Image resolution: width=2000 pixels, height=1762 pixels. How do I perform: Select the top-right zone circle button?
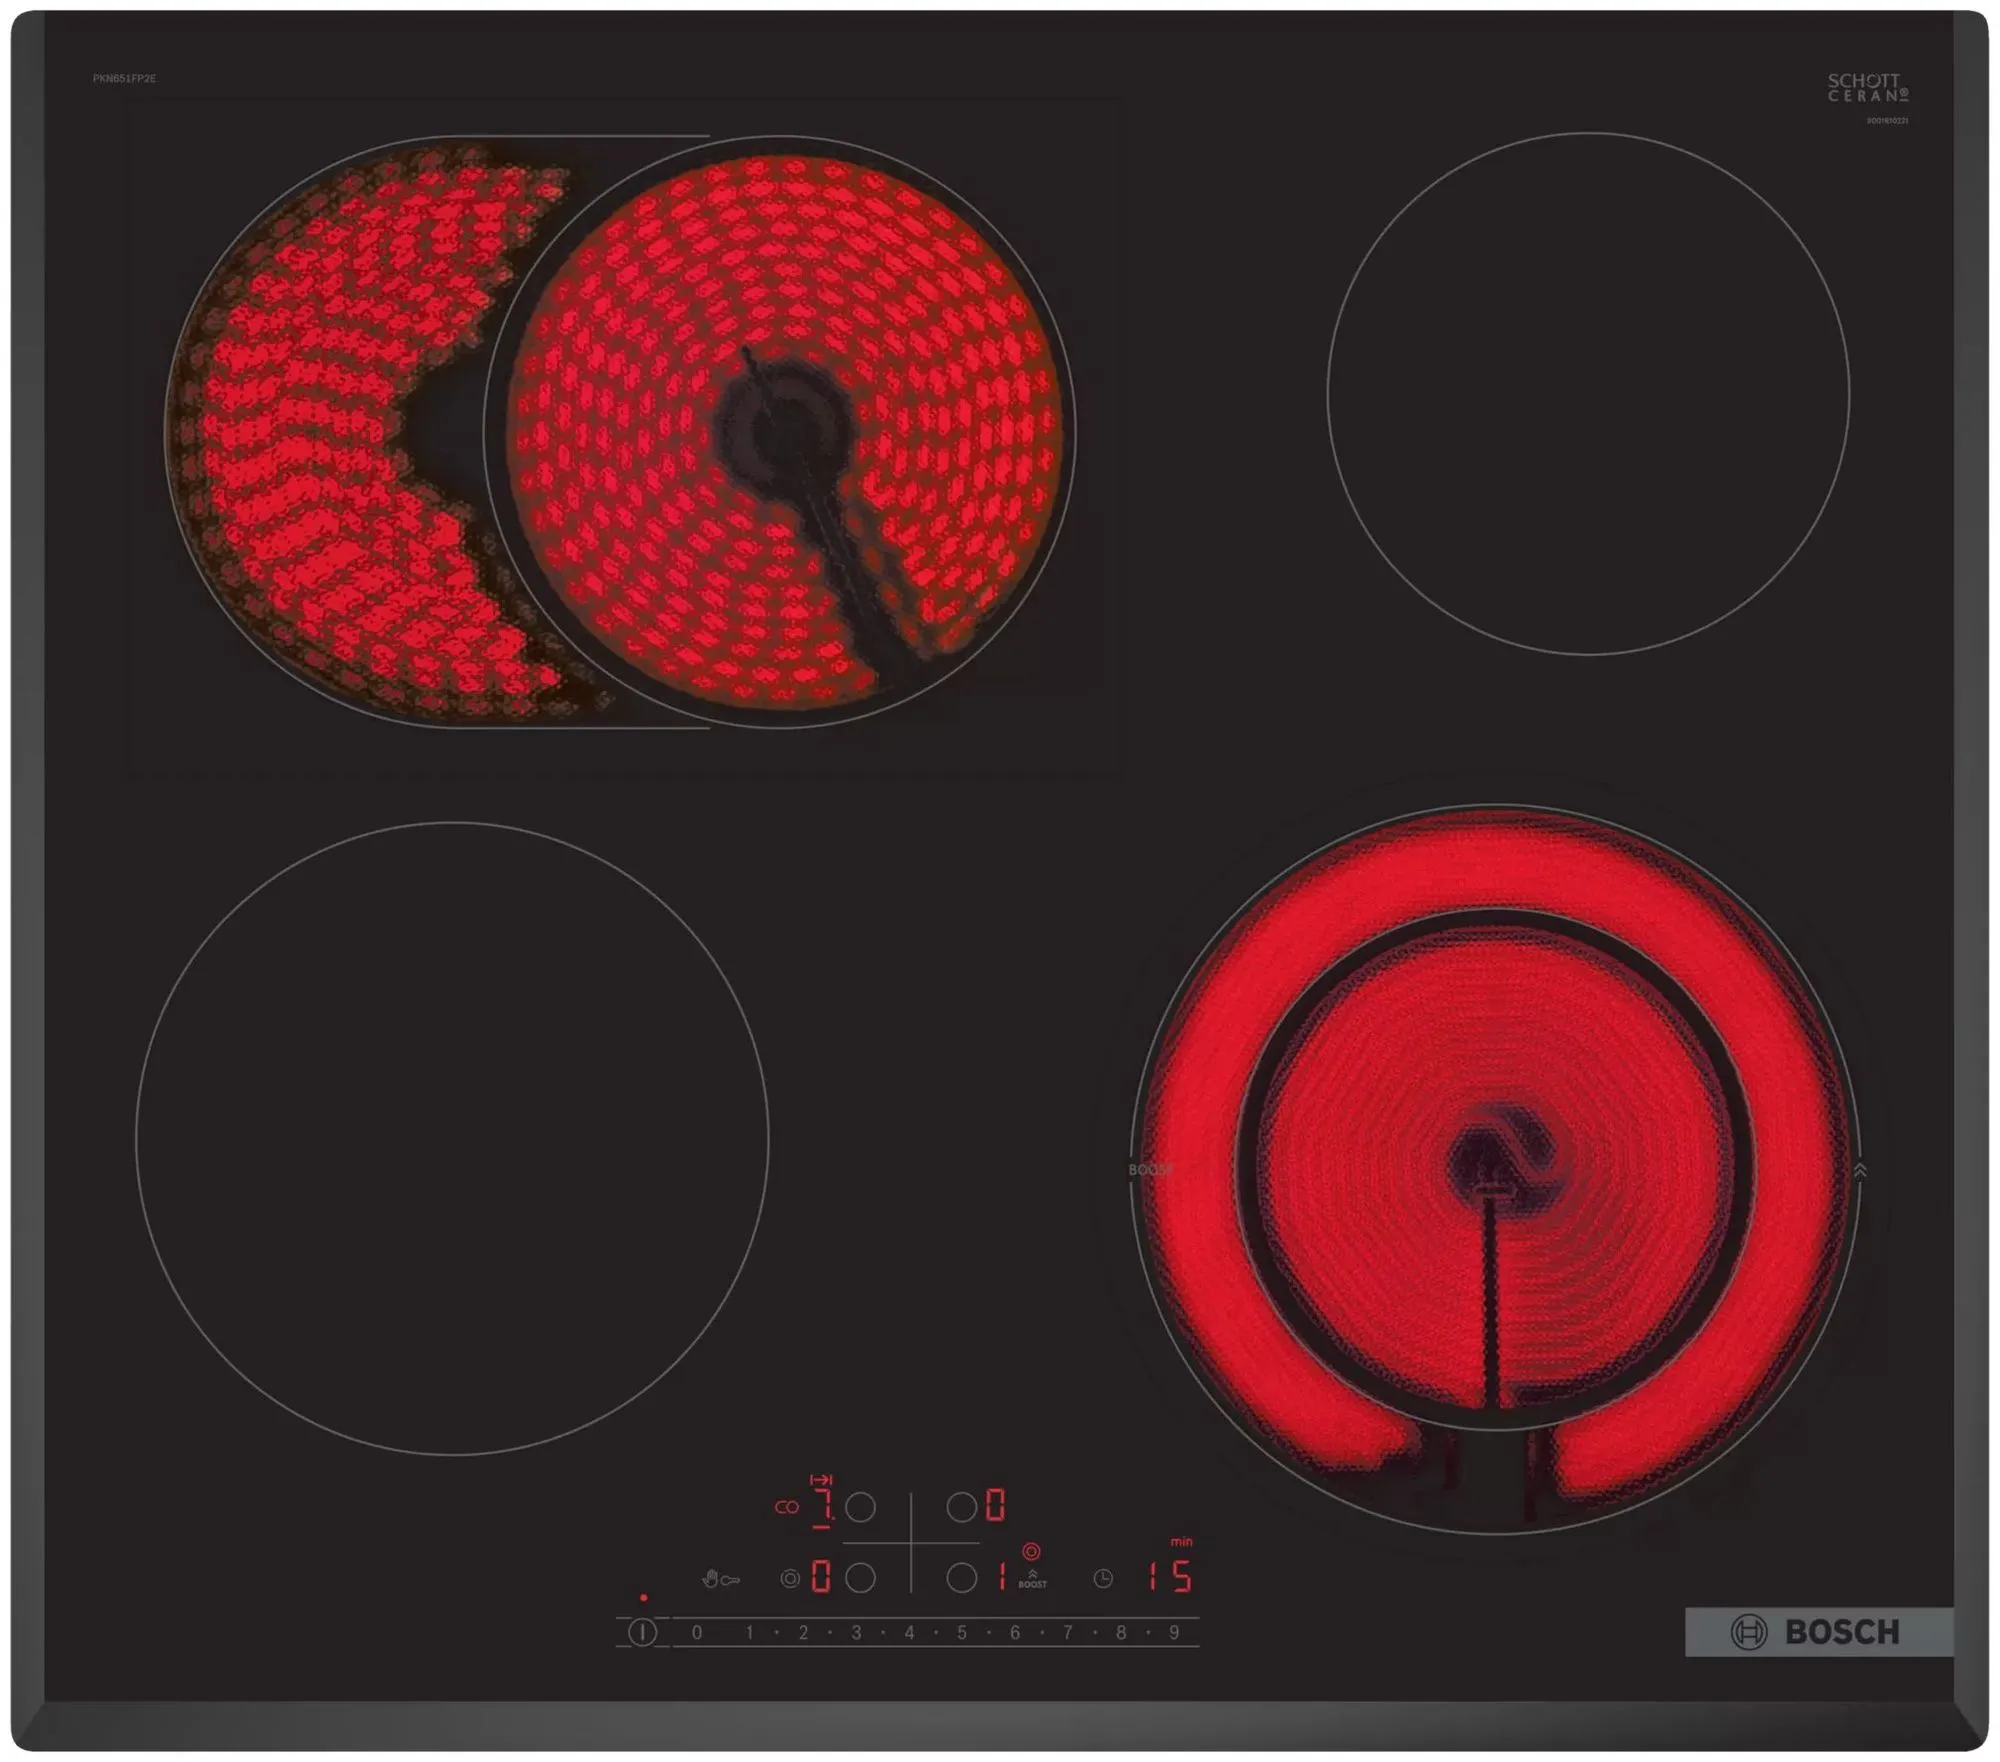(x=961, y=1507)
